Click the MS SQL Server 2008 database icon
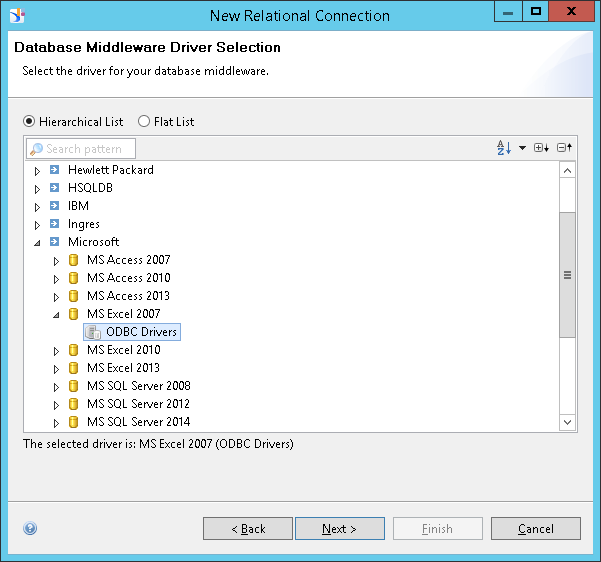Viewport: 601px width, 562px height. pos(74,386)
